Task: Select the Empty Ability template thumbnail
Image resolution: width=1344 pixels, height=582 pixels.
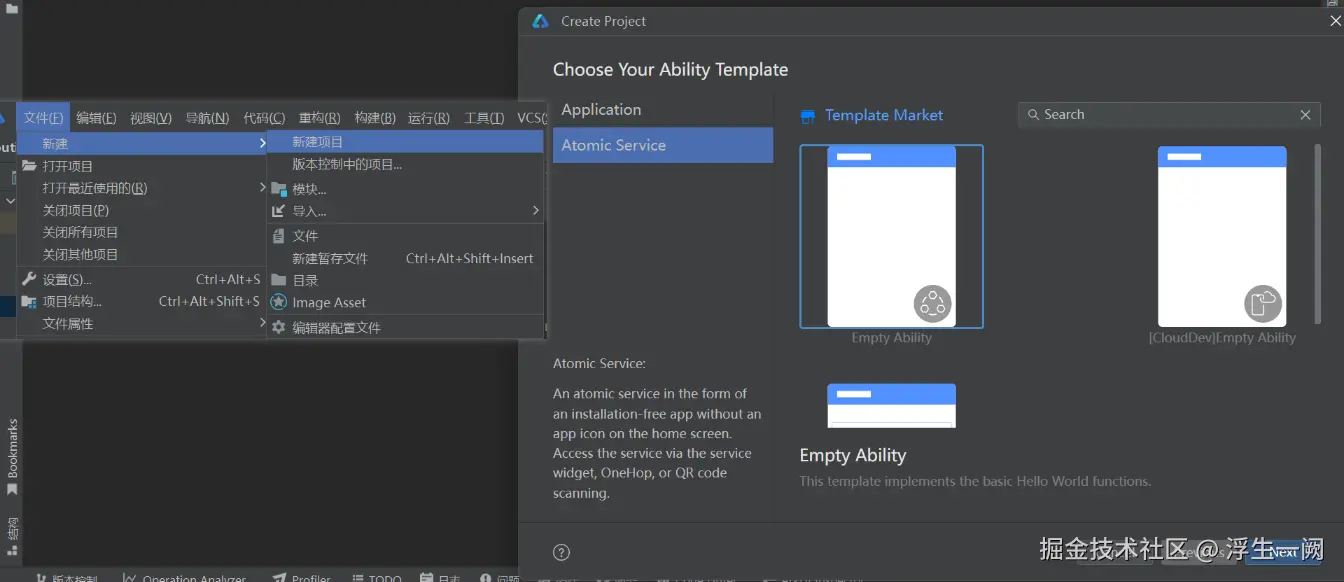Action: pos(891,236)
